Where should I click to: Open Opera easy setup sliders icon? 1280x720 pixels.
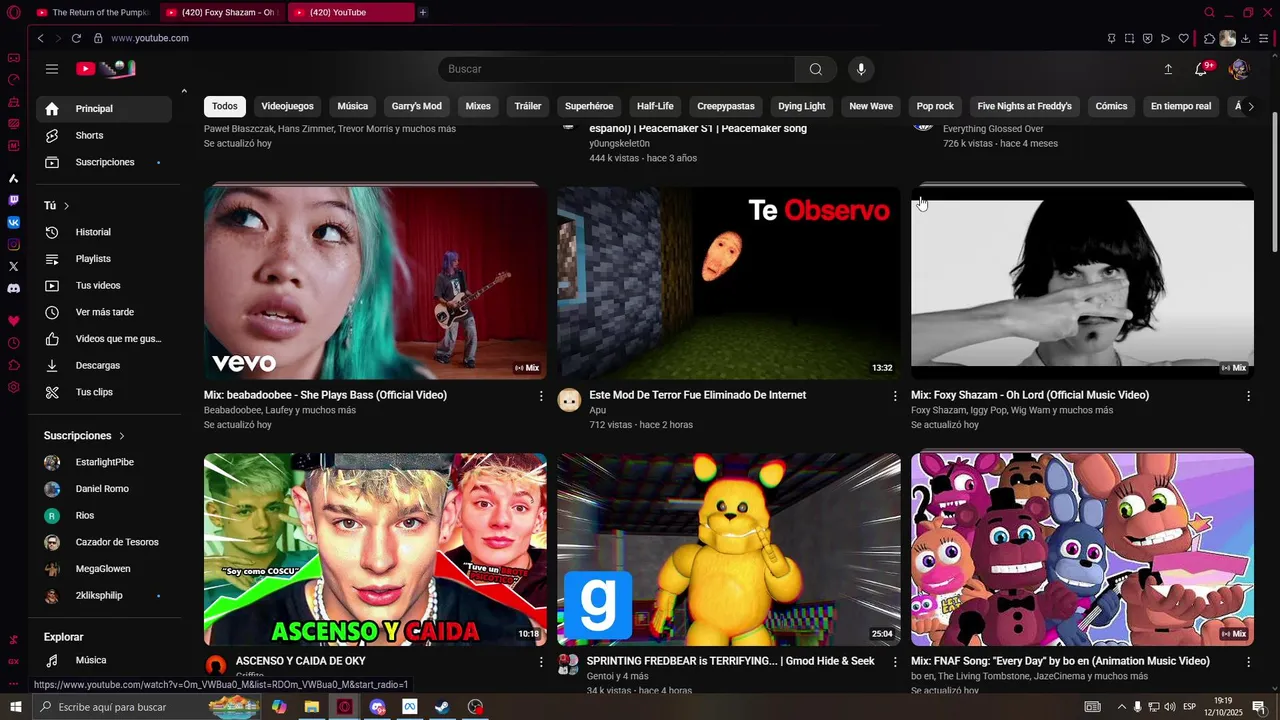[1264, 38]
